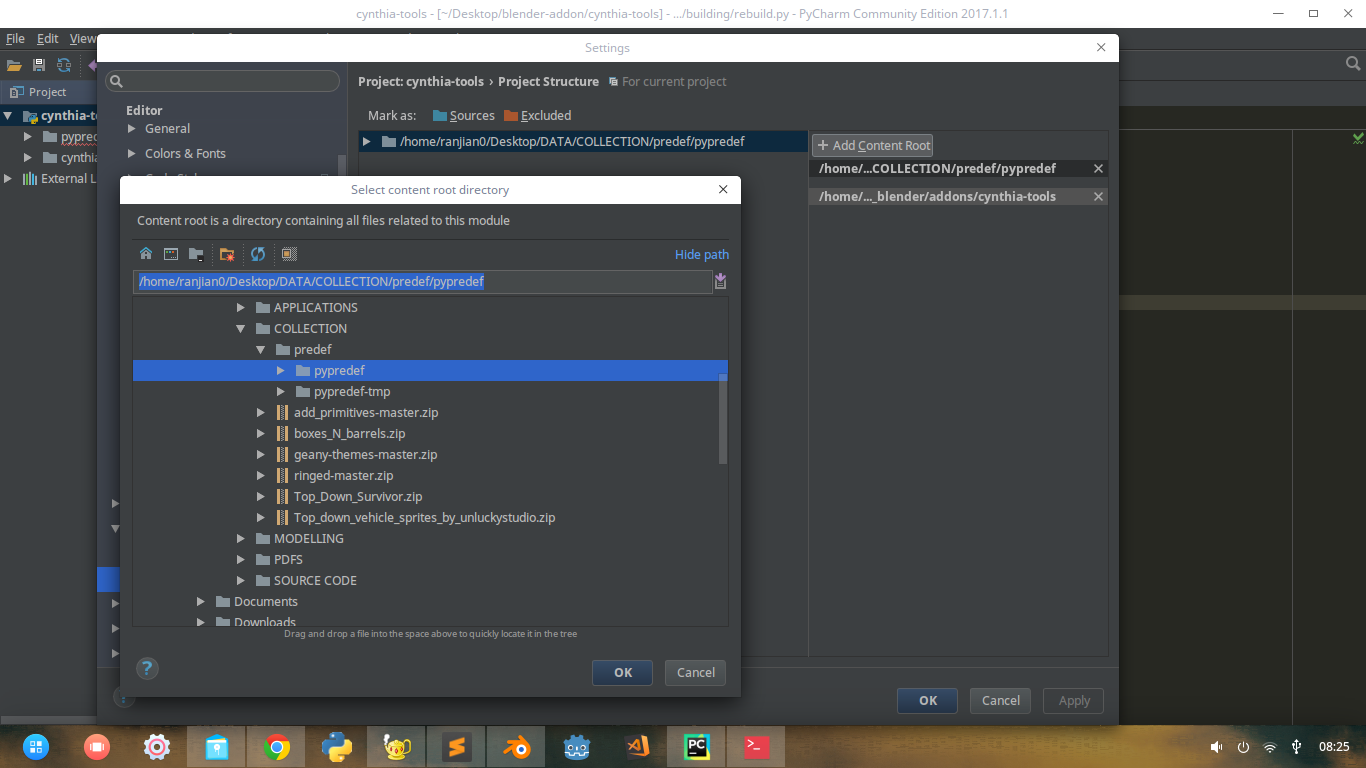Screen dimensions: 1366x768
Task: Open recent paths history button beside path field
Action: click(720, 282)
